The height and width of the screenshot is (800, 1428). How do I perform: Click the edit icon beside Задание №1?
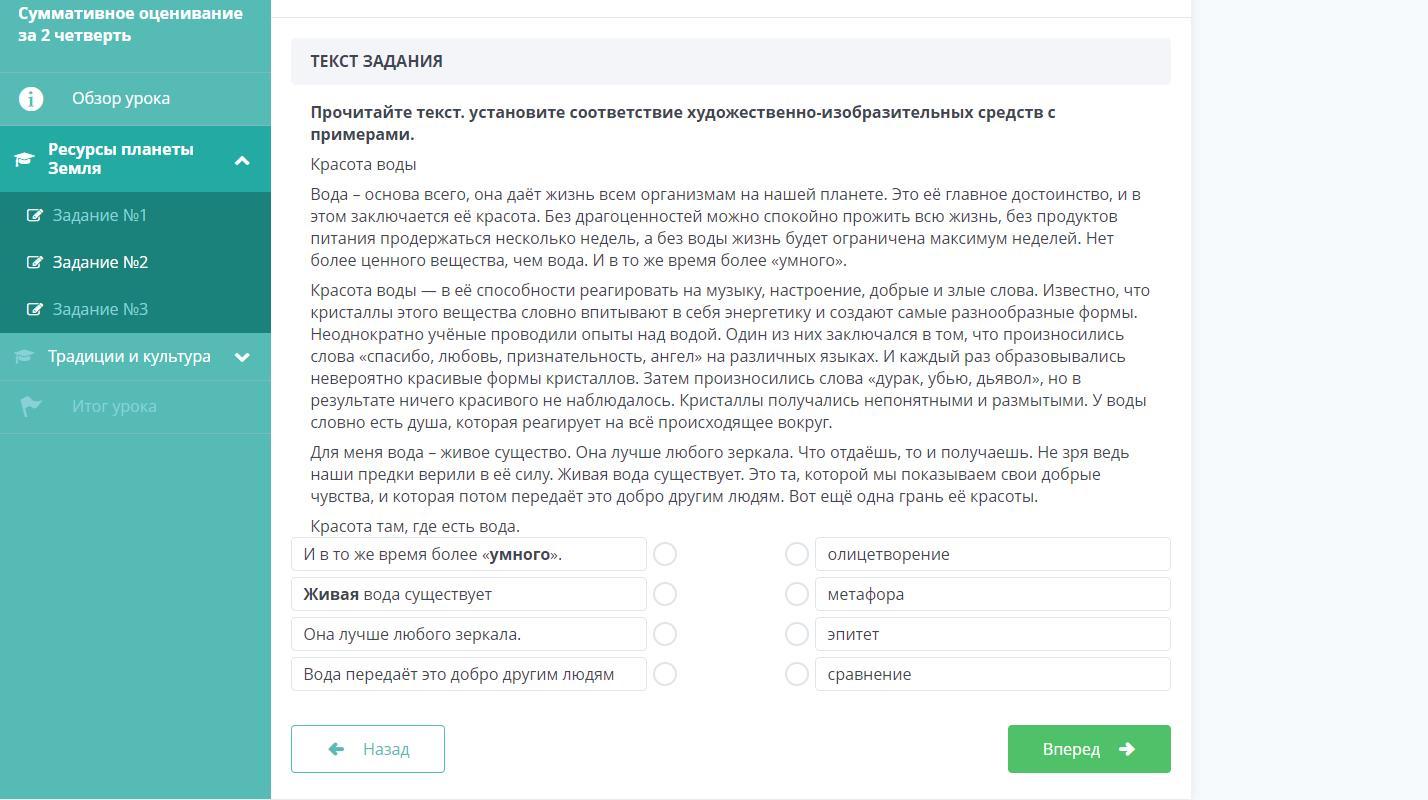(35, 215)
